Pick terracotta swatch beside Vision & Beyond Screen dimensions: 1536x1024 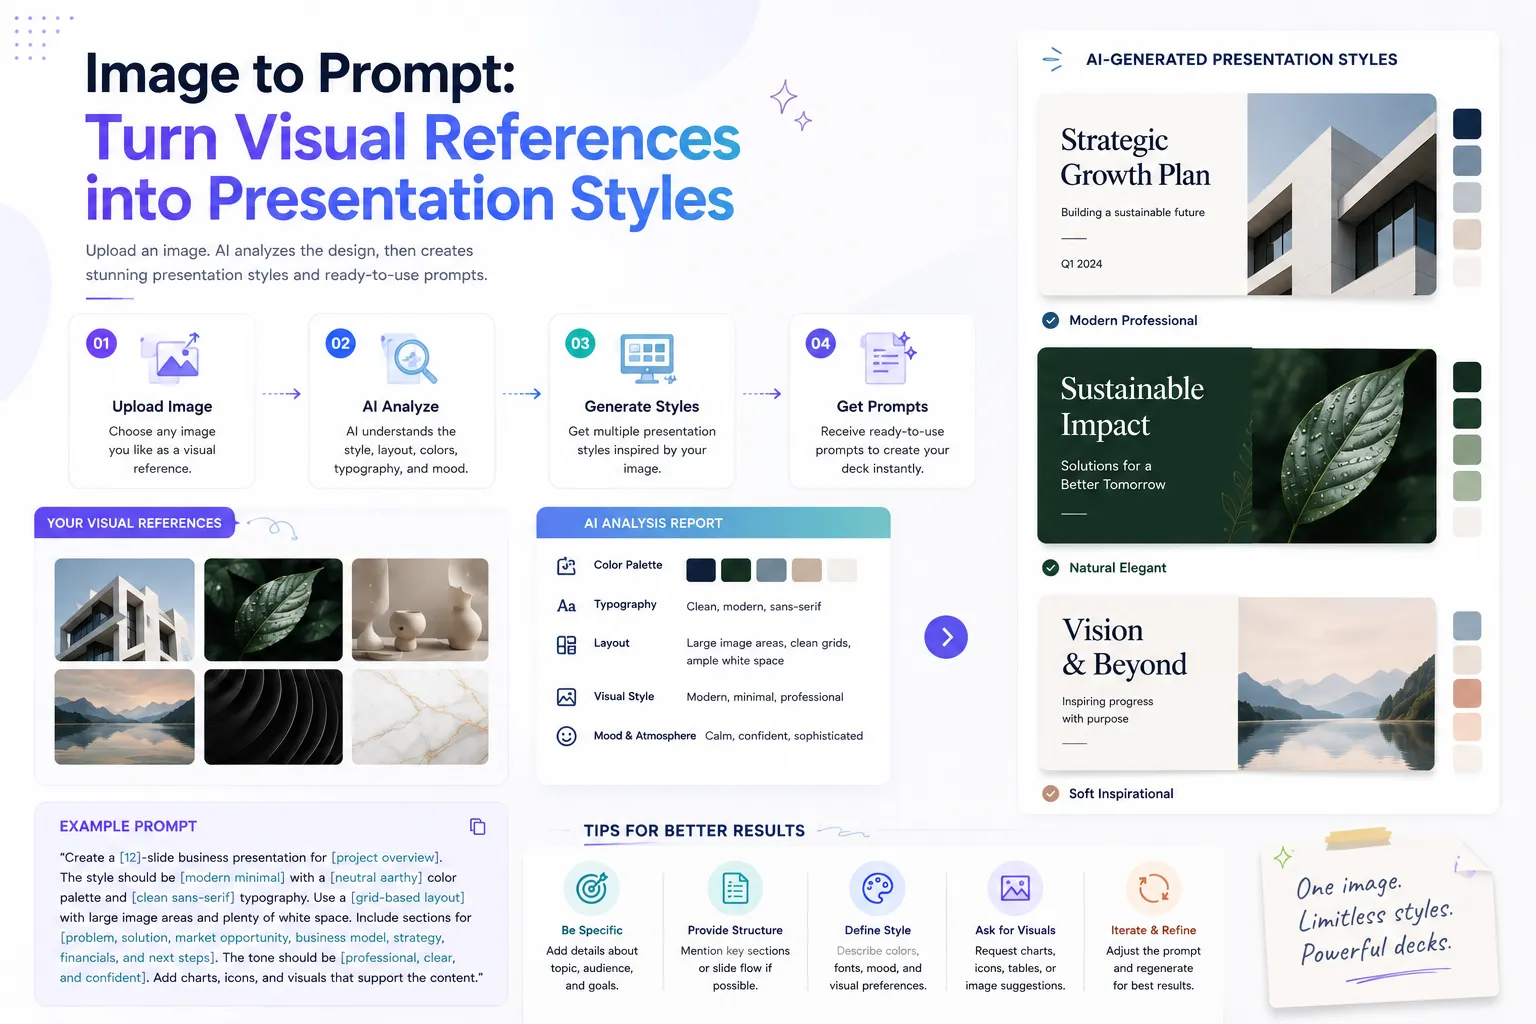(x=1467, y=693)
